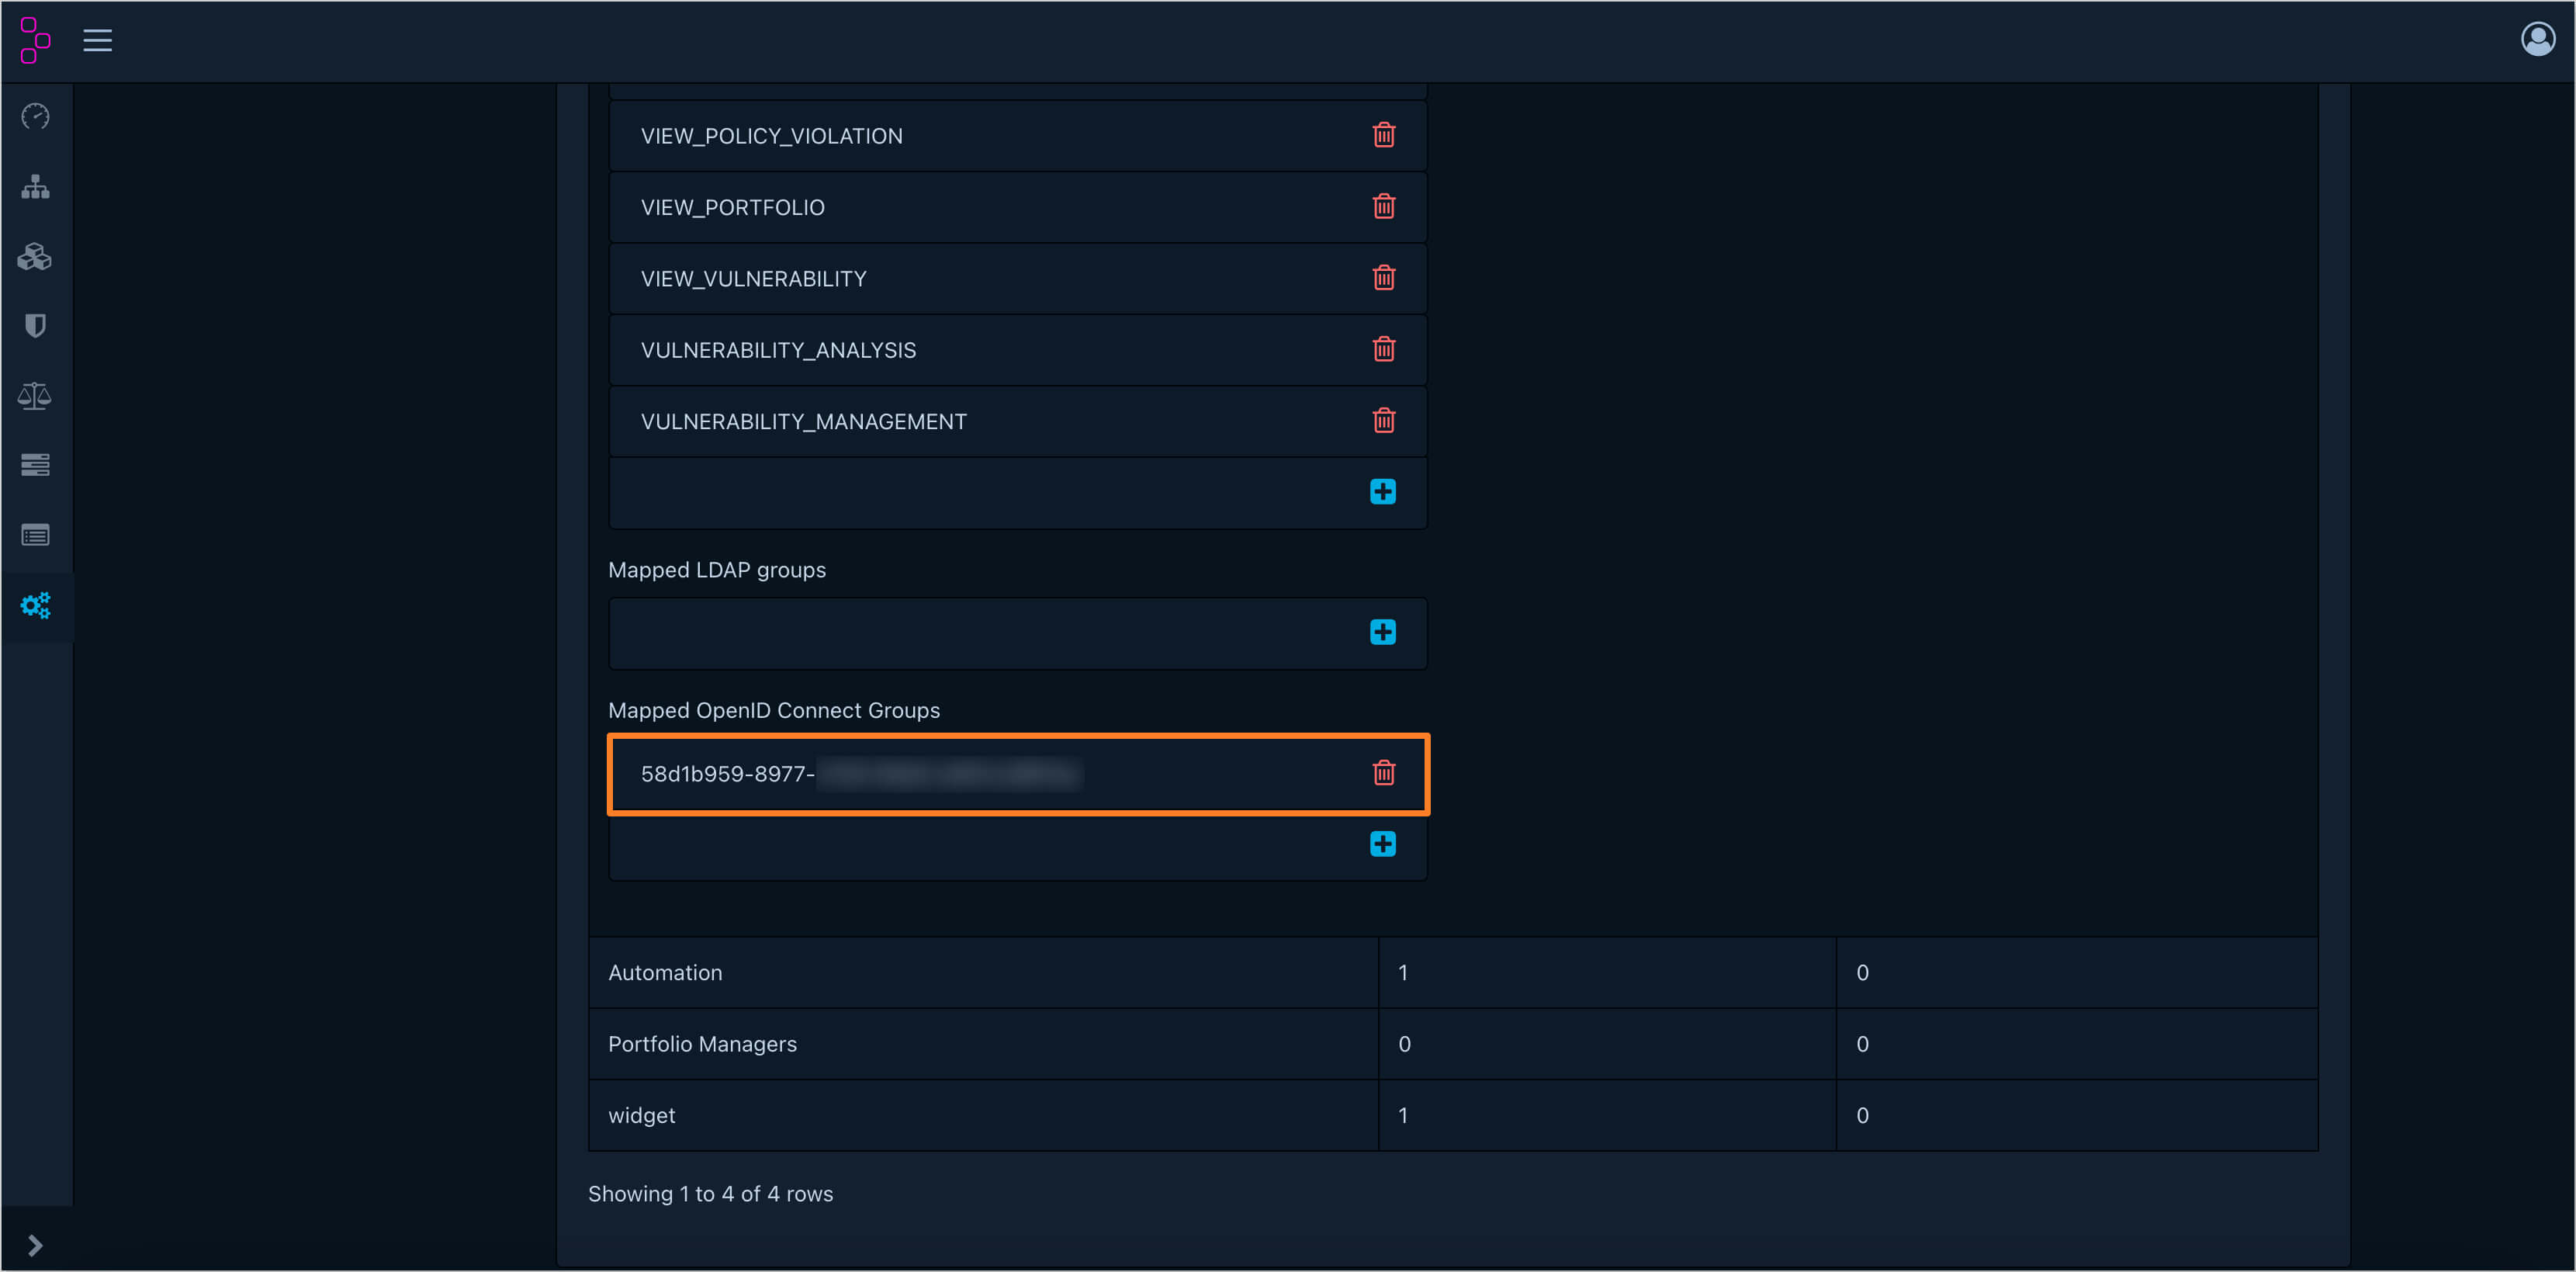The width and height of the screenshot is (2576, 1272).
Task: Expand the Portfolio Managers team row
Action: (702, 1043)
